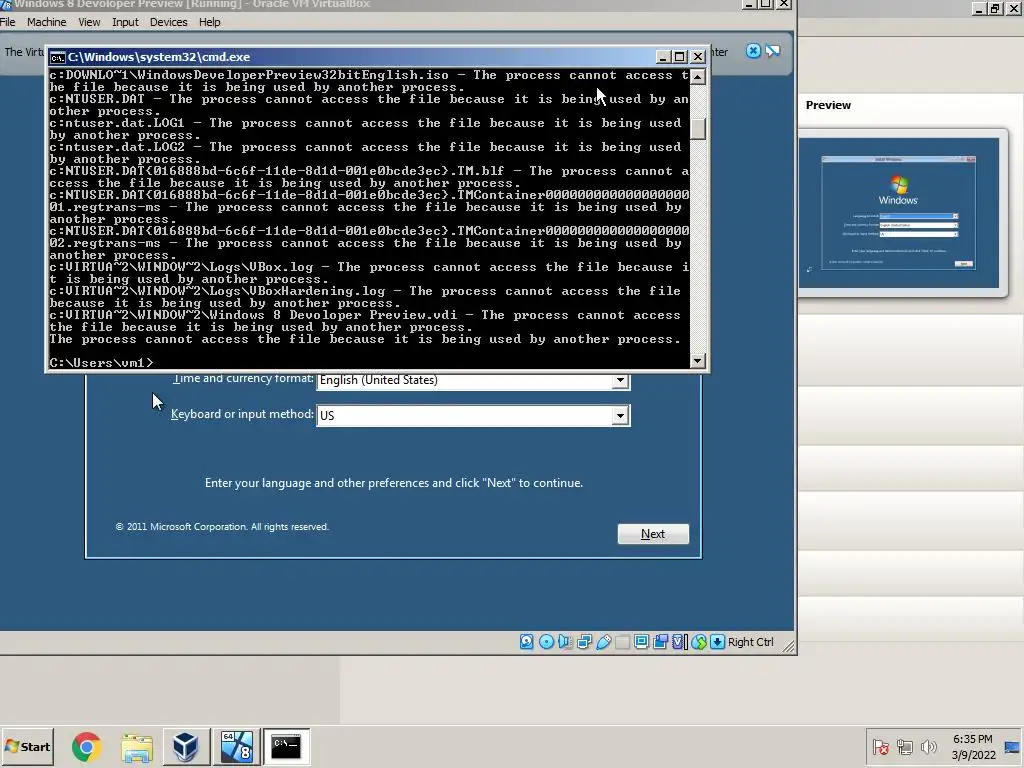
Task: Click the 2011 Microsoft Corporation copyright text
Action: 222,526
